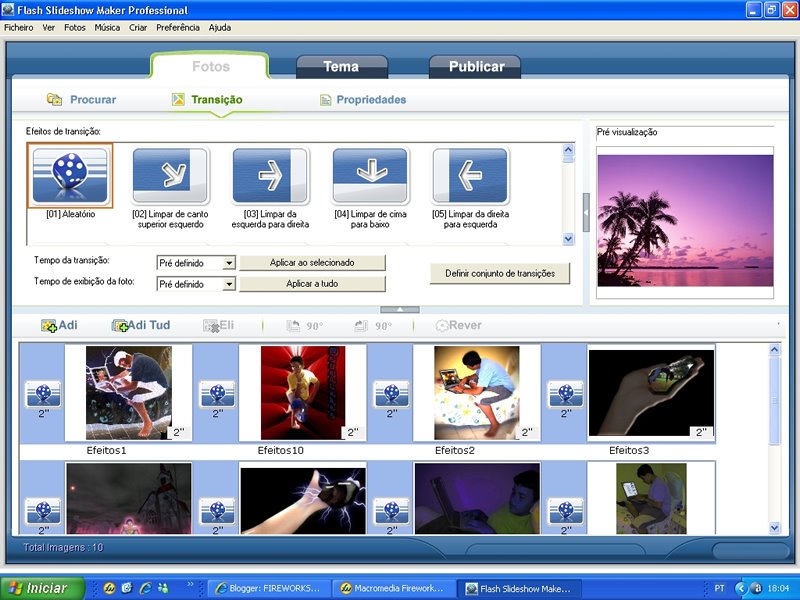800x600 pixels.
Task: Click transition dice icon before Efeitos1
Action: pos(43,394)
